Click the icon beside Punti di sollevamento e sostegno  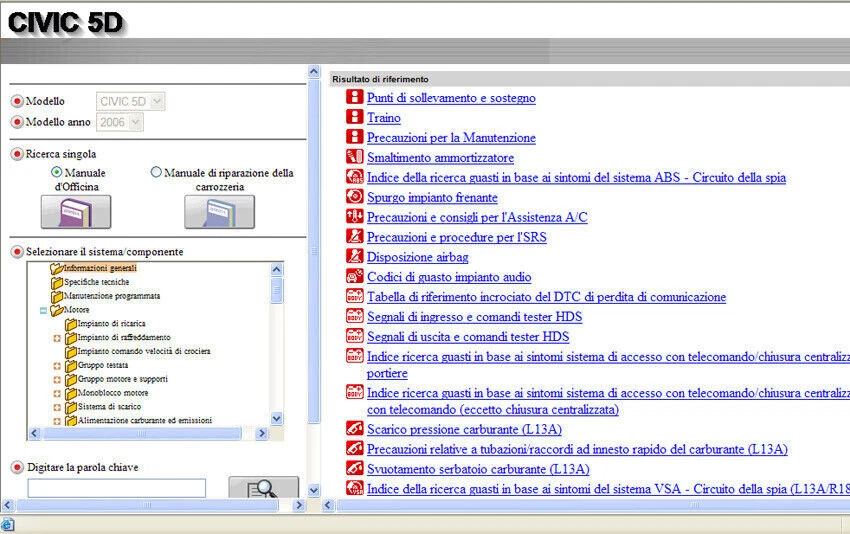pyautogui.click(x=355, y=97)
